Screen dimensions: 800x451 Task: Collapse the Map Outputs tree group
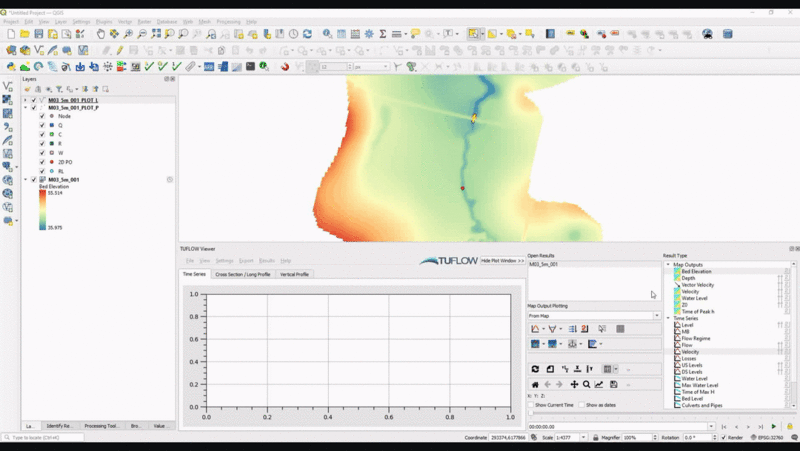click(x=668, y=265)
